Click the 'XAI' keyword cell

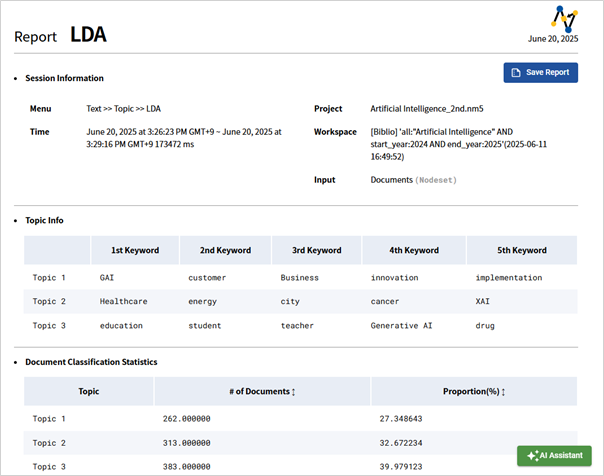coord(482,302)
